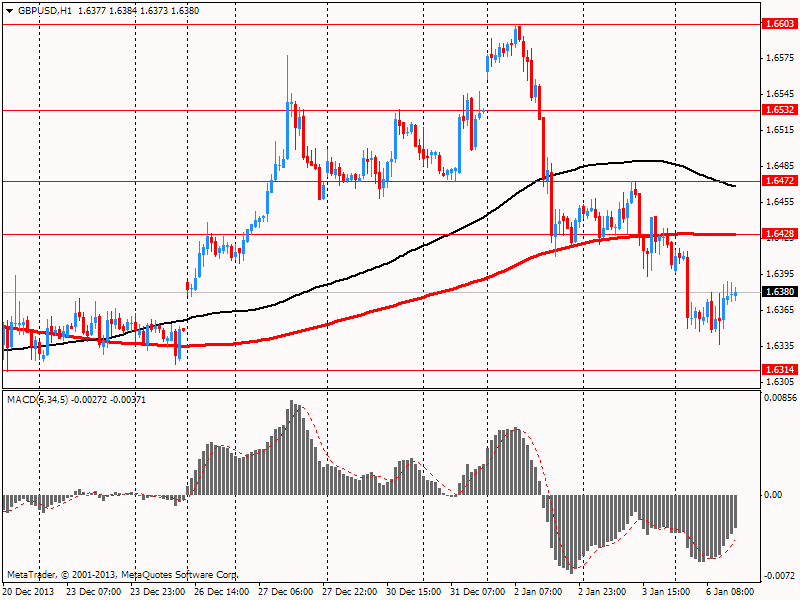Click the 31 Dec 07:00 time label
800x600 pixels.
[478, 592]
